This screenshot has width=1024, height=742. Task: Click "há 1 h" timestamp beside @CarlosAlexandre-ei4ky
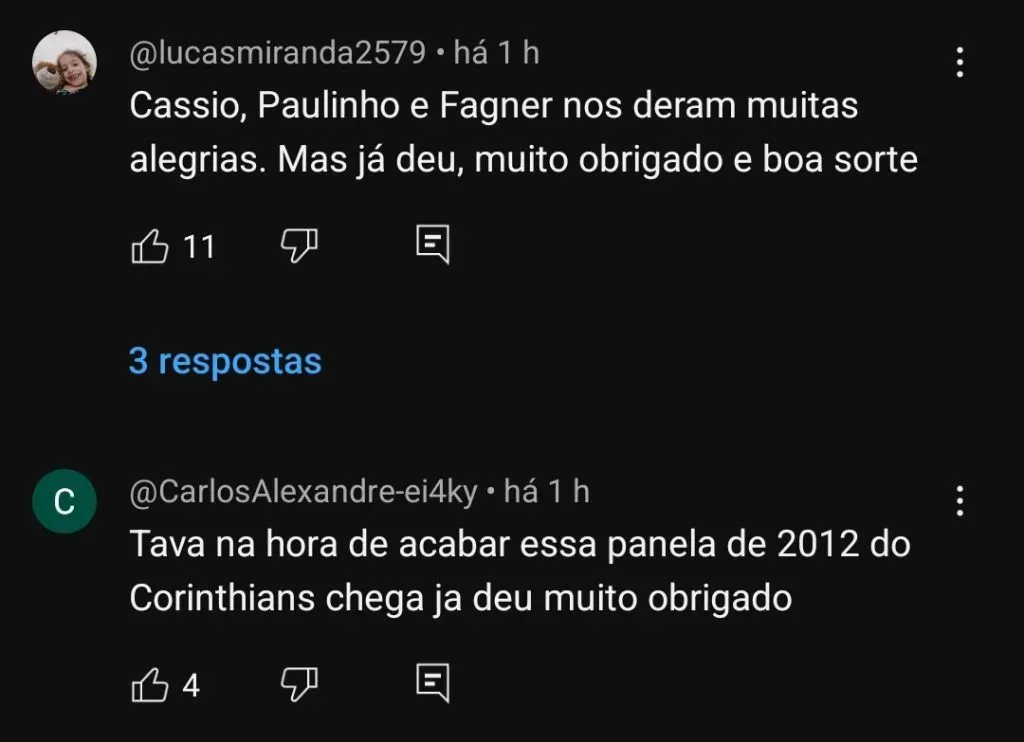(x=547, y=491)
